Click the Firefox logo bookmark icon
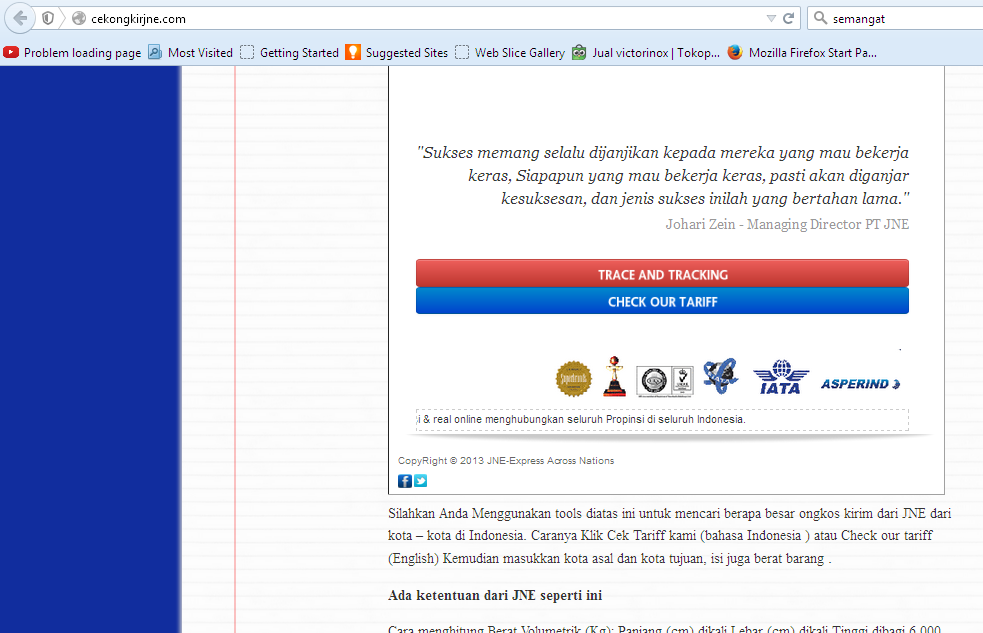Image resolution: width=983 pixels, height=633 pixels. (x=735, y=53)
